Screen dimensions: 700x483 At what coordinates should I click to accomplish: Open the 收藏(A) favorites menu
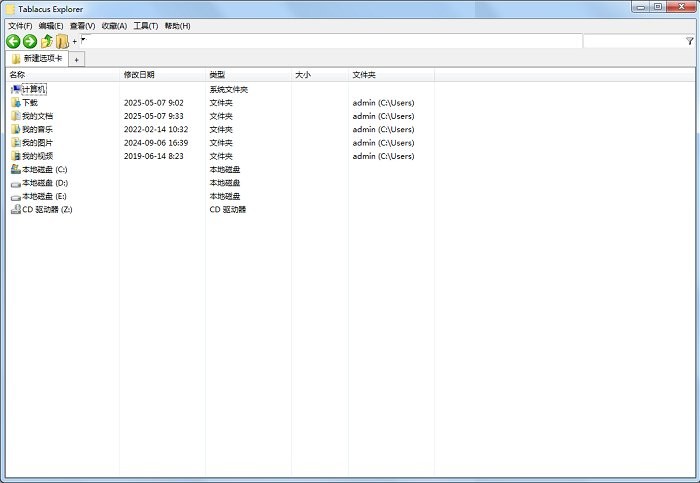click(114, 25)
